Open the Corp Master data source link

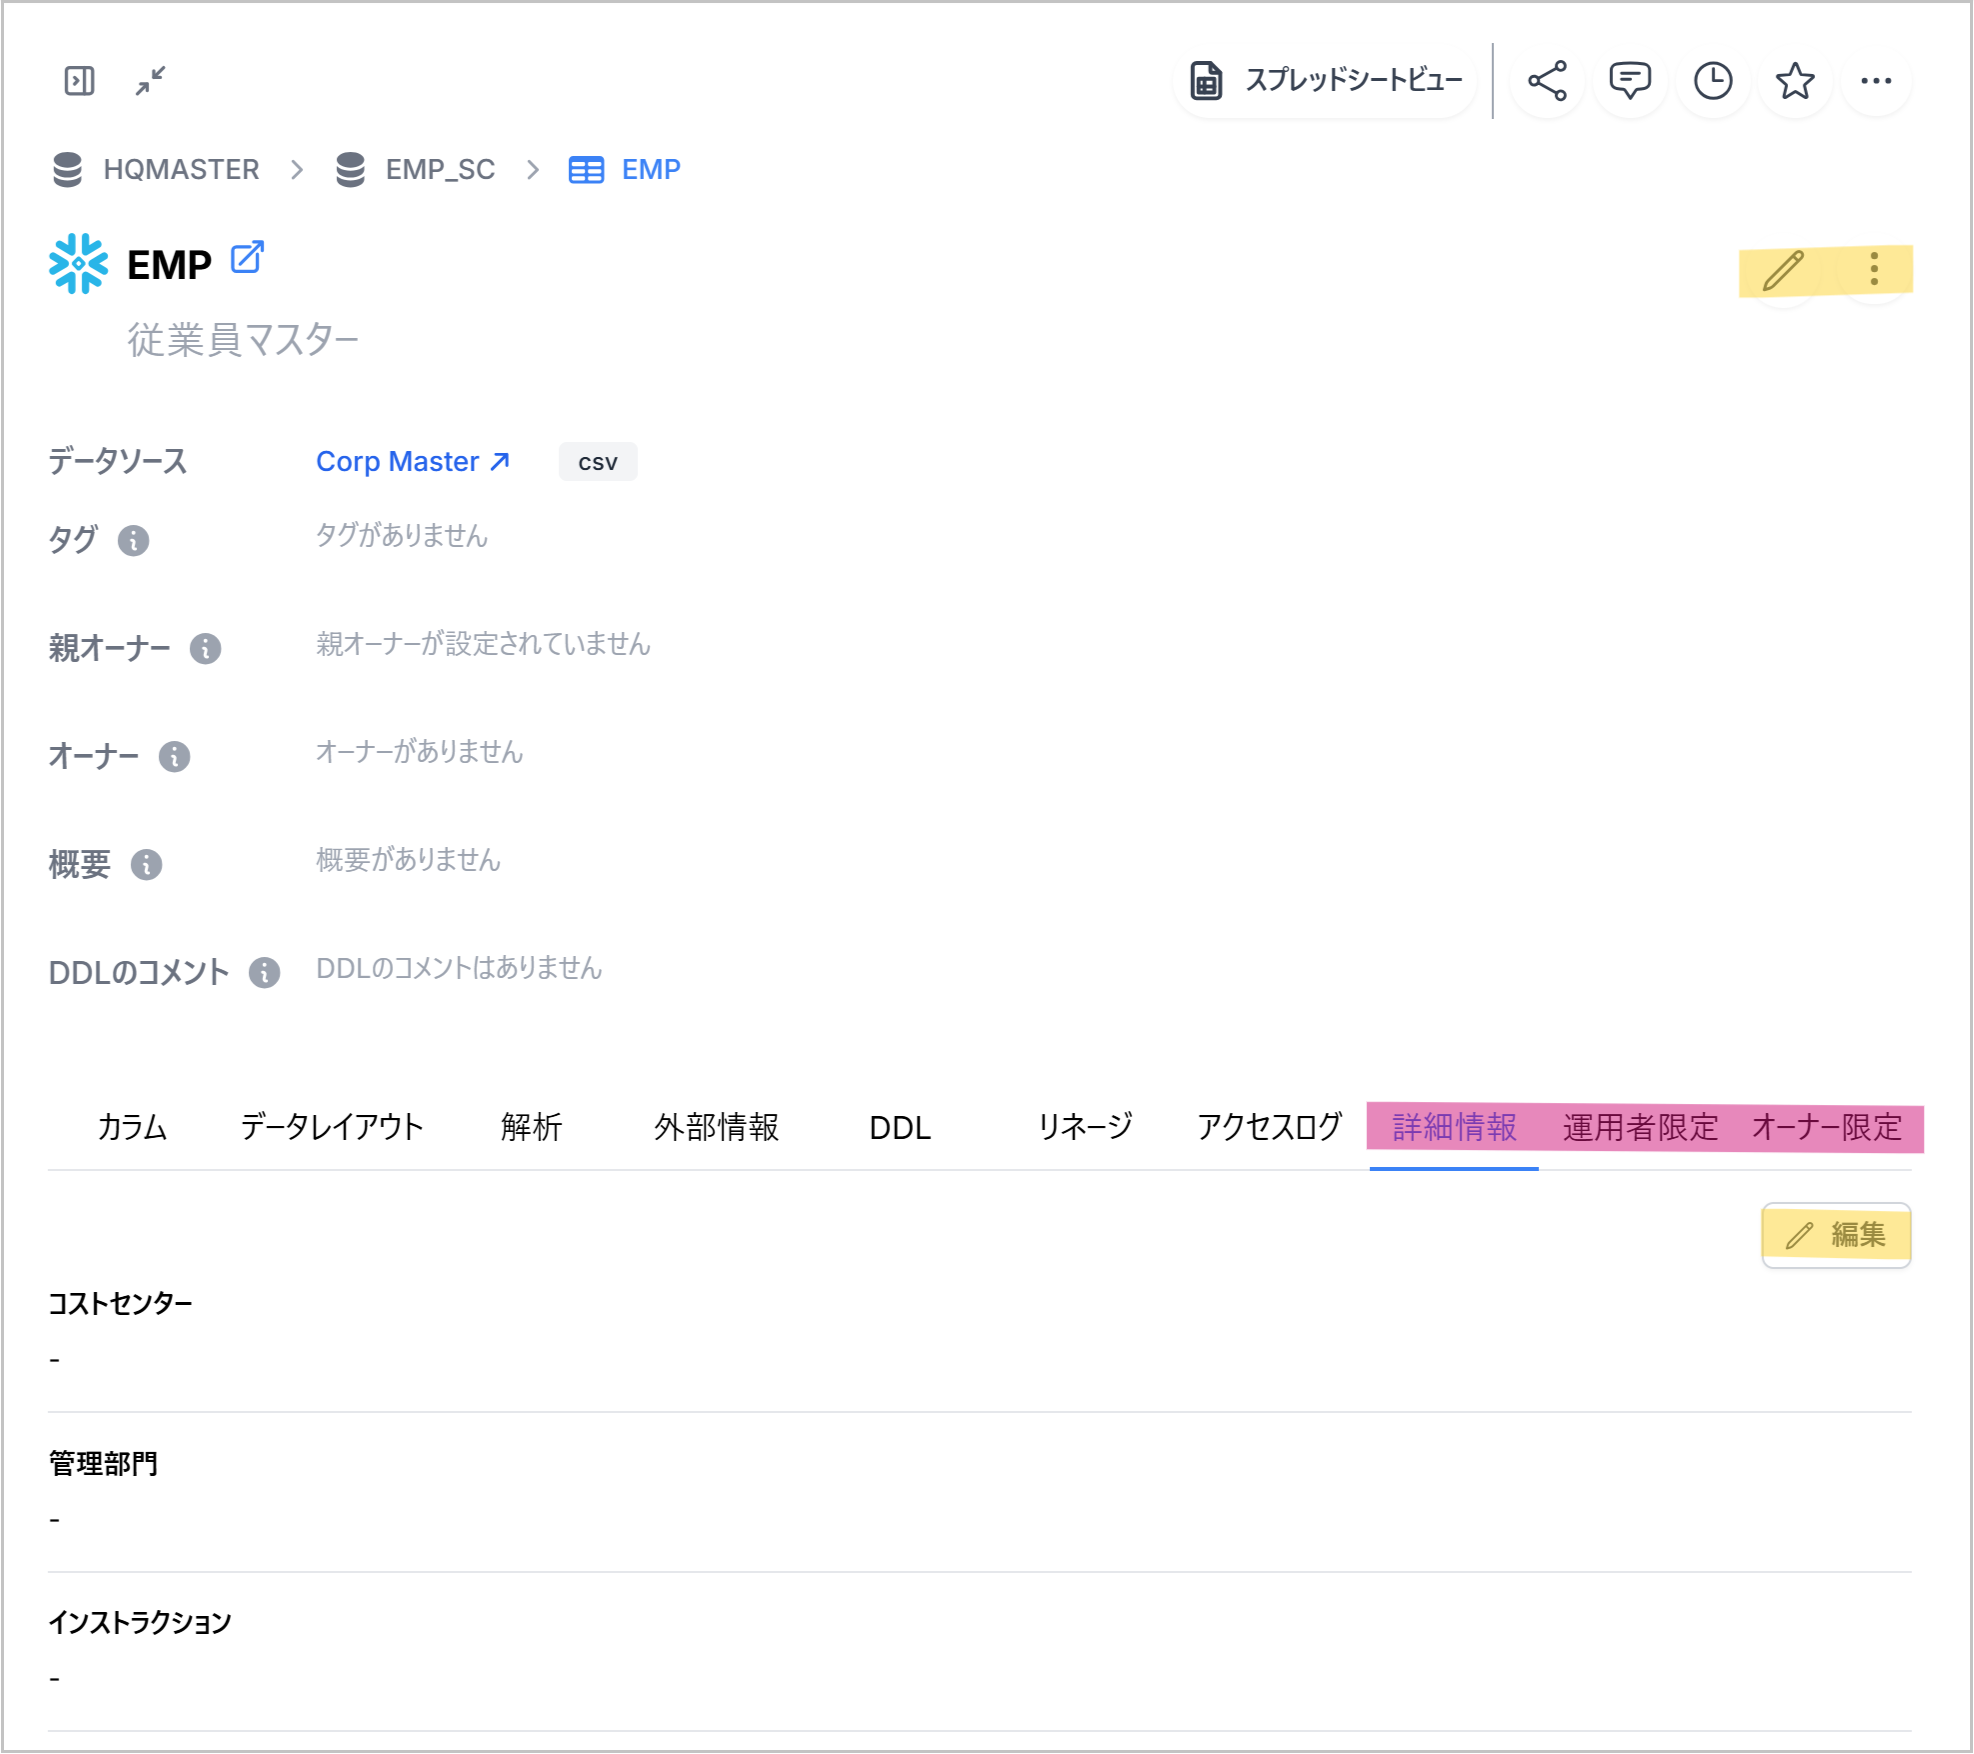413,462
